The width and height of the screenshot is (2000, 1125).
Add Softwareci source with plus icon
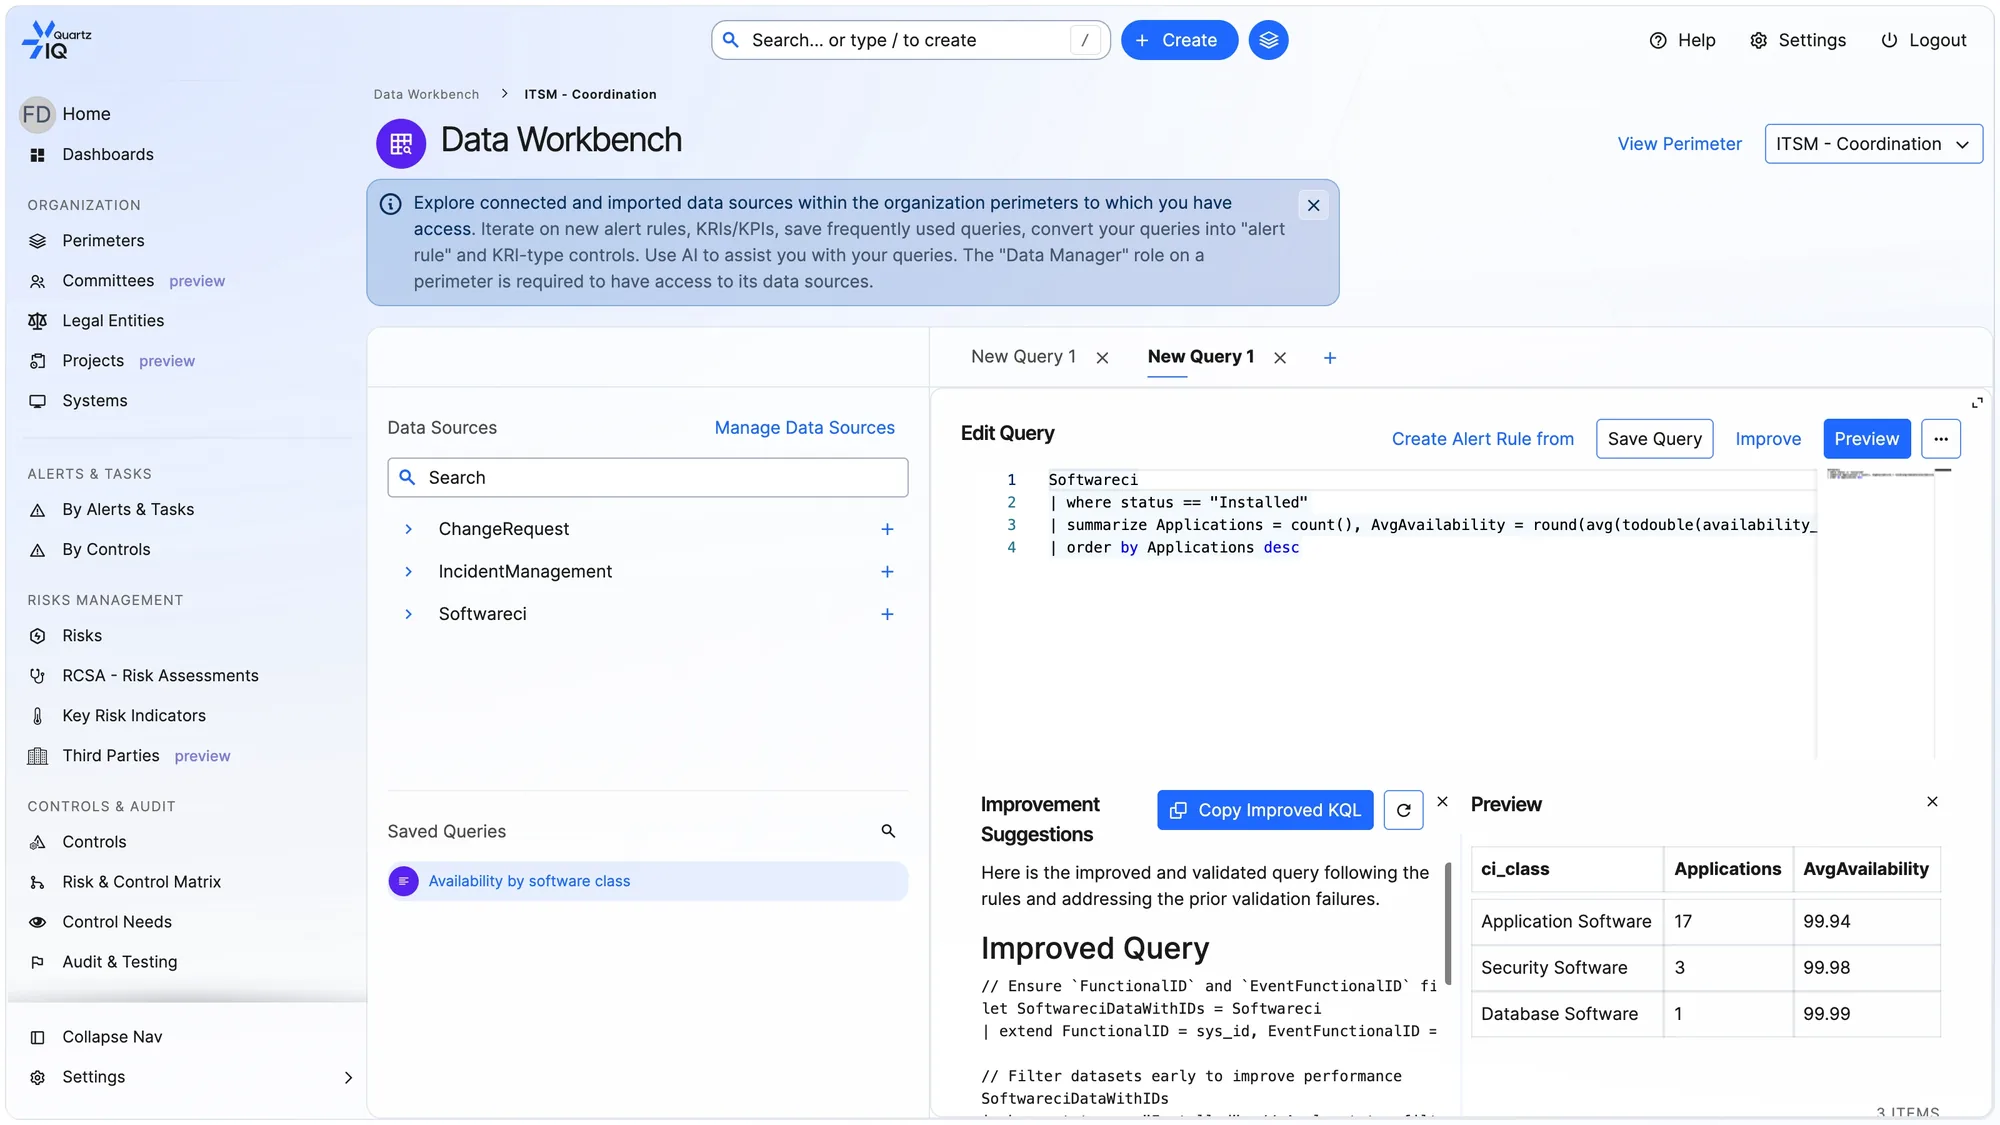[887, 614]
